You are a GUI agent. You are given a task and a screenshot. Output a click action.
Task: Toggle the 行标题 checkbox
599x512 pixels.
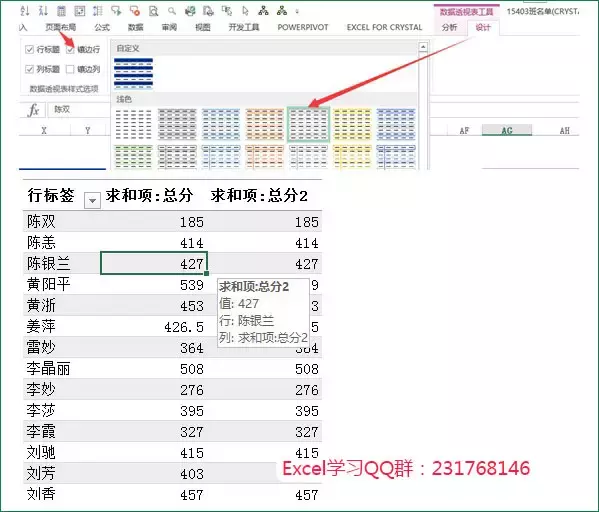coord(29,49)
